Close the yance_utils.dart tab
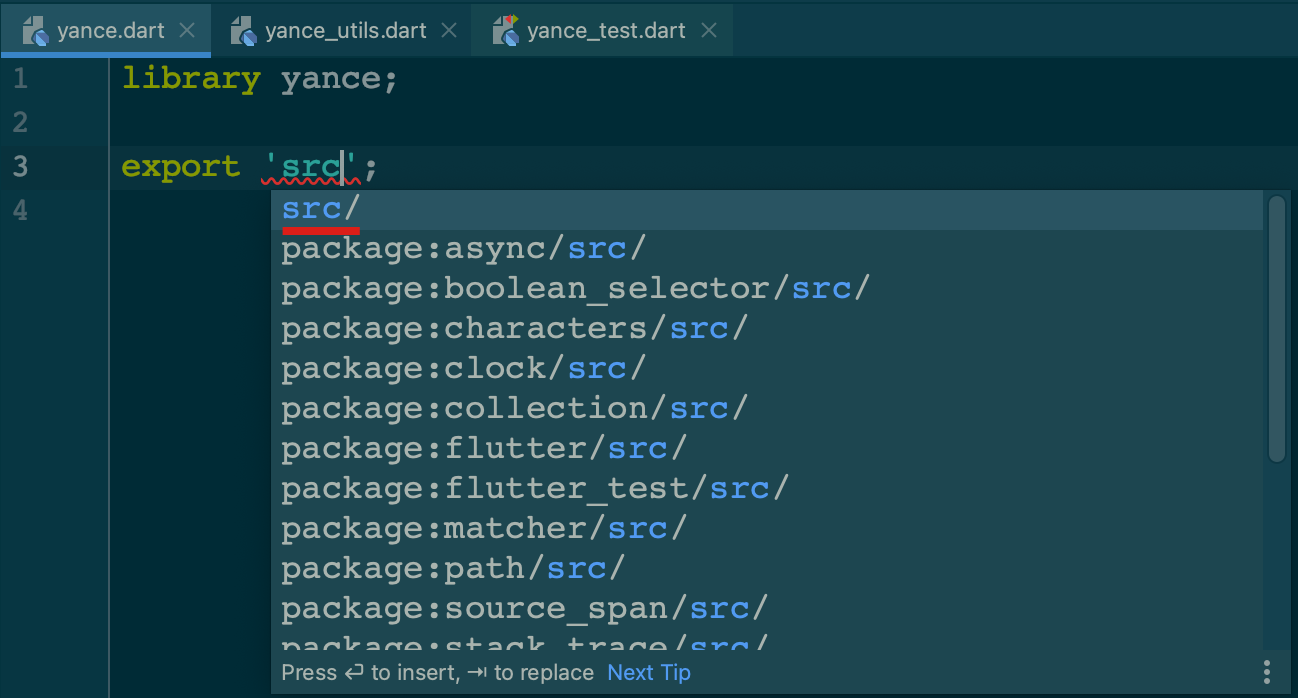The height and width of the screenshot is (698, 1298). tap(449, 31)
